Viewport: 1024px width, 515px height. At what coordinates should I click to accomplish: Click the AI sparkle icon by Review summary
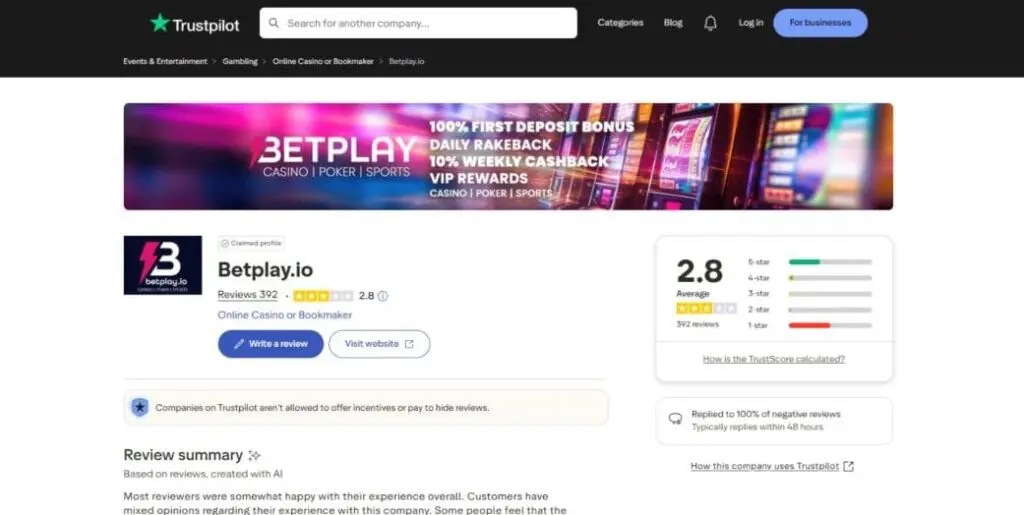click(254, 455)
